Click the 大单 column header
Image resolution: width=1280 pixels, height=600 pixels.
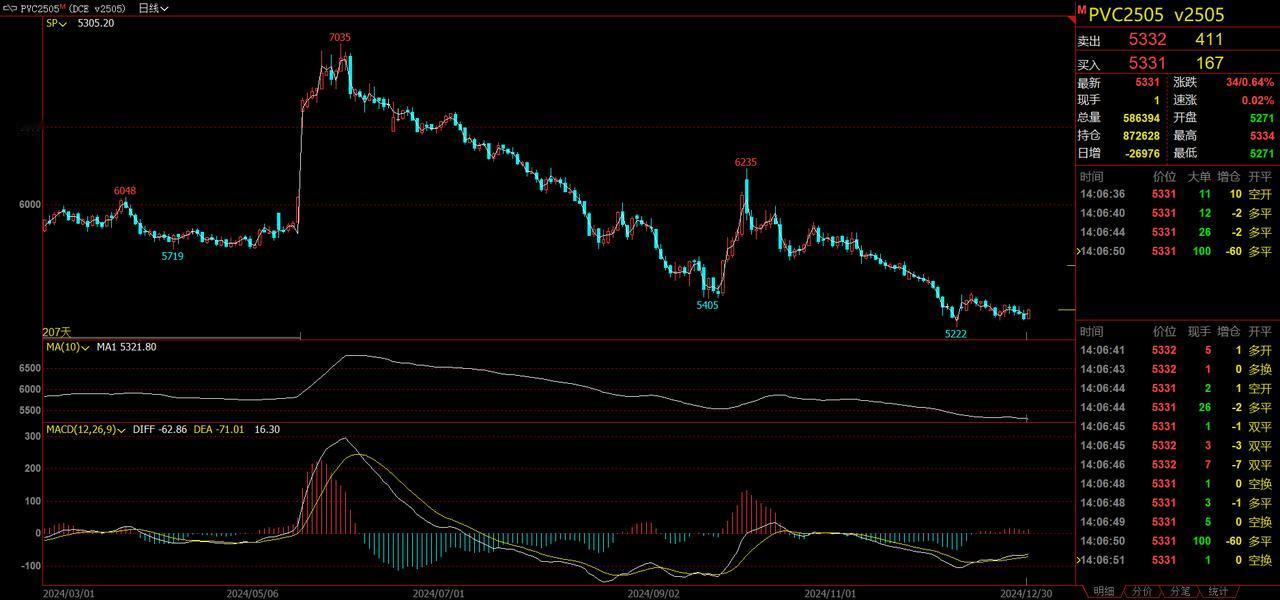coord(1198,176)
